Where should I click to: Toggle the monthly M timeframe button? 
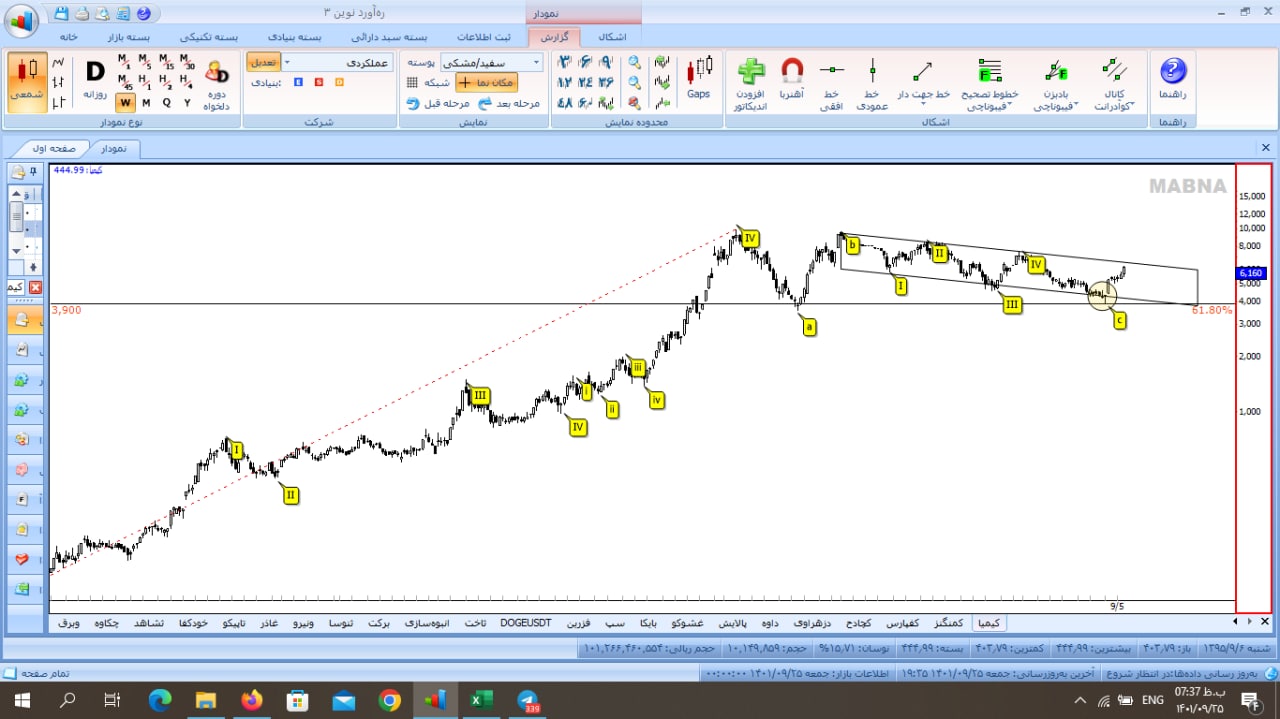coord(146,102)
